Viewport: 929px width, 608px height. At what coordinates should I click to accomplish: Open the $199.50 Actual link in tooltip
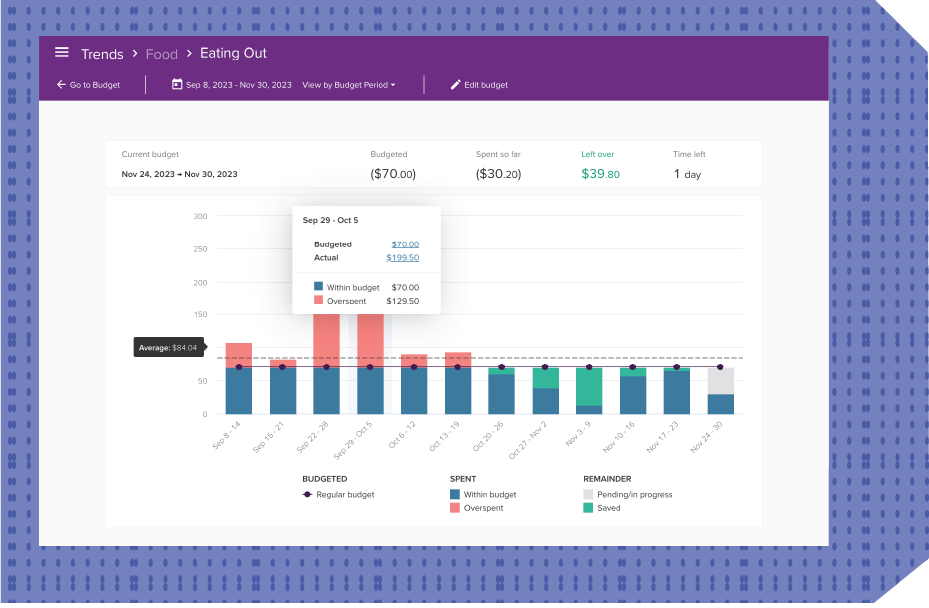(x=402, y=258)
